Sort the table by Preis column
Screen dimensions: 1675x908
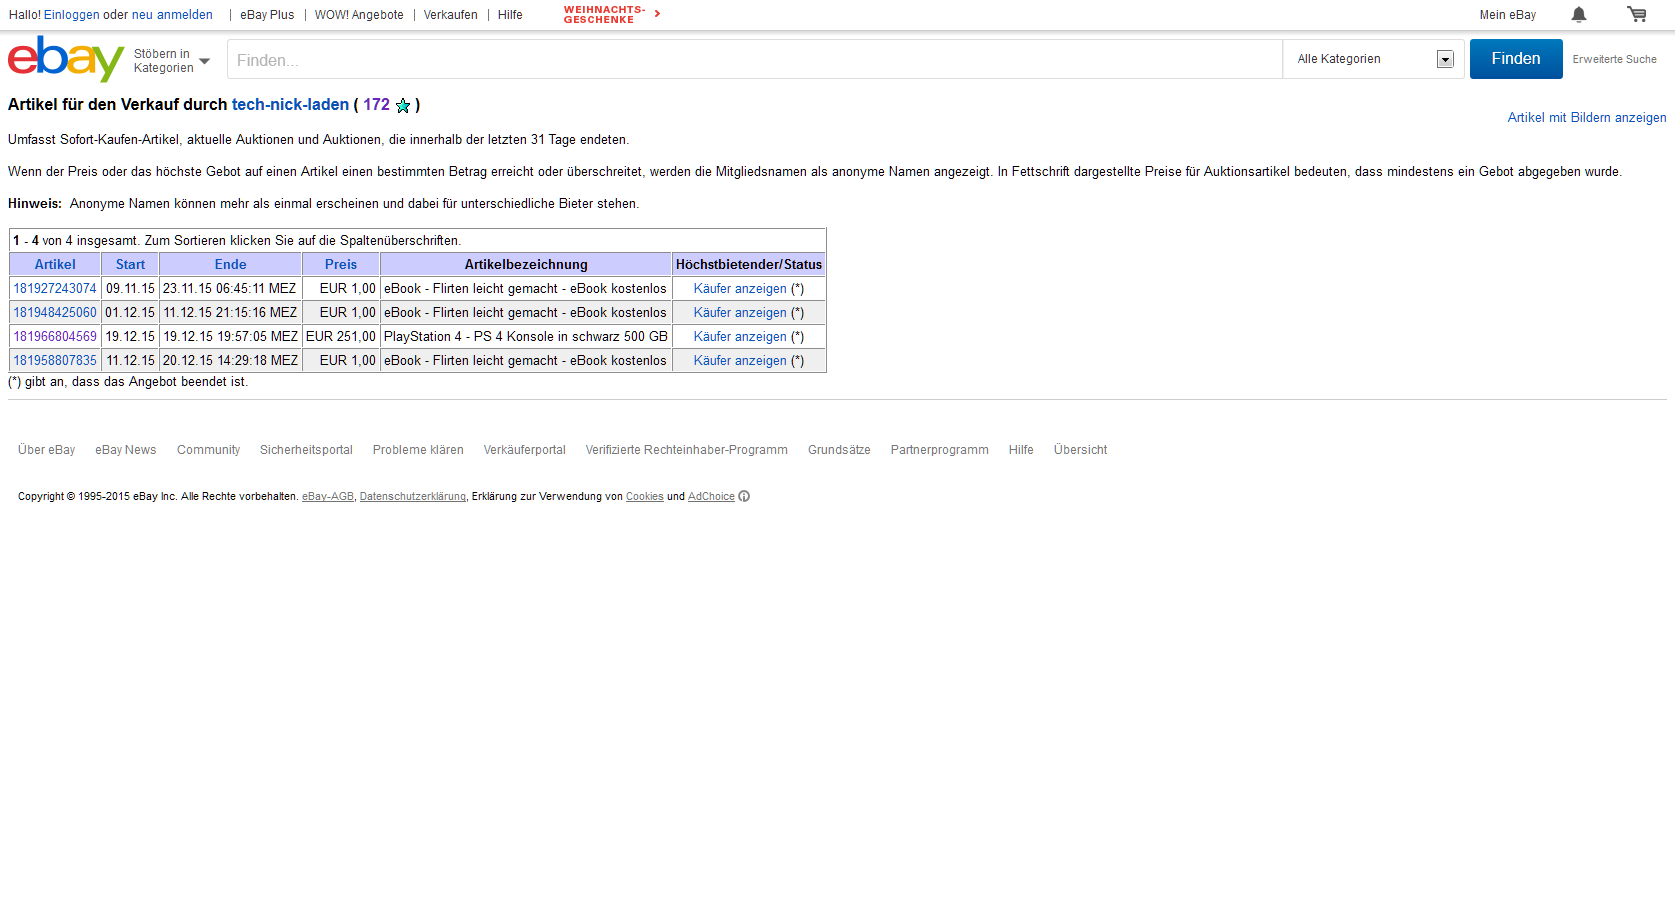click(x=340, y=265)
